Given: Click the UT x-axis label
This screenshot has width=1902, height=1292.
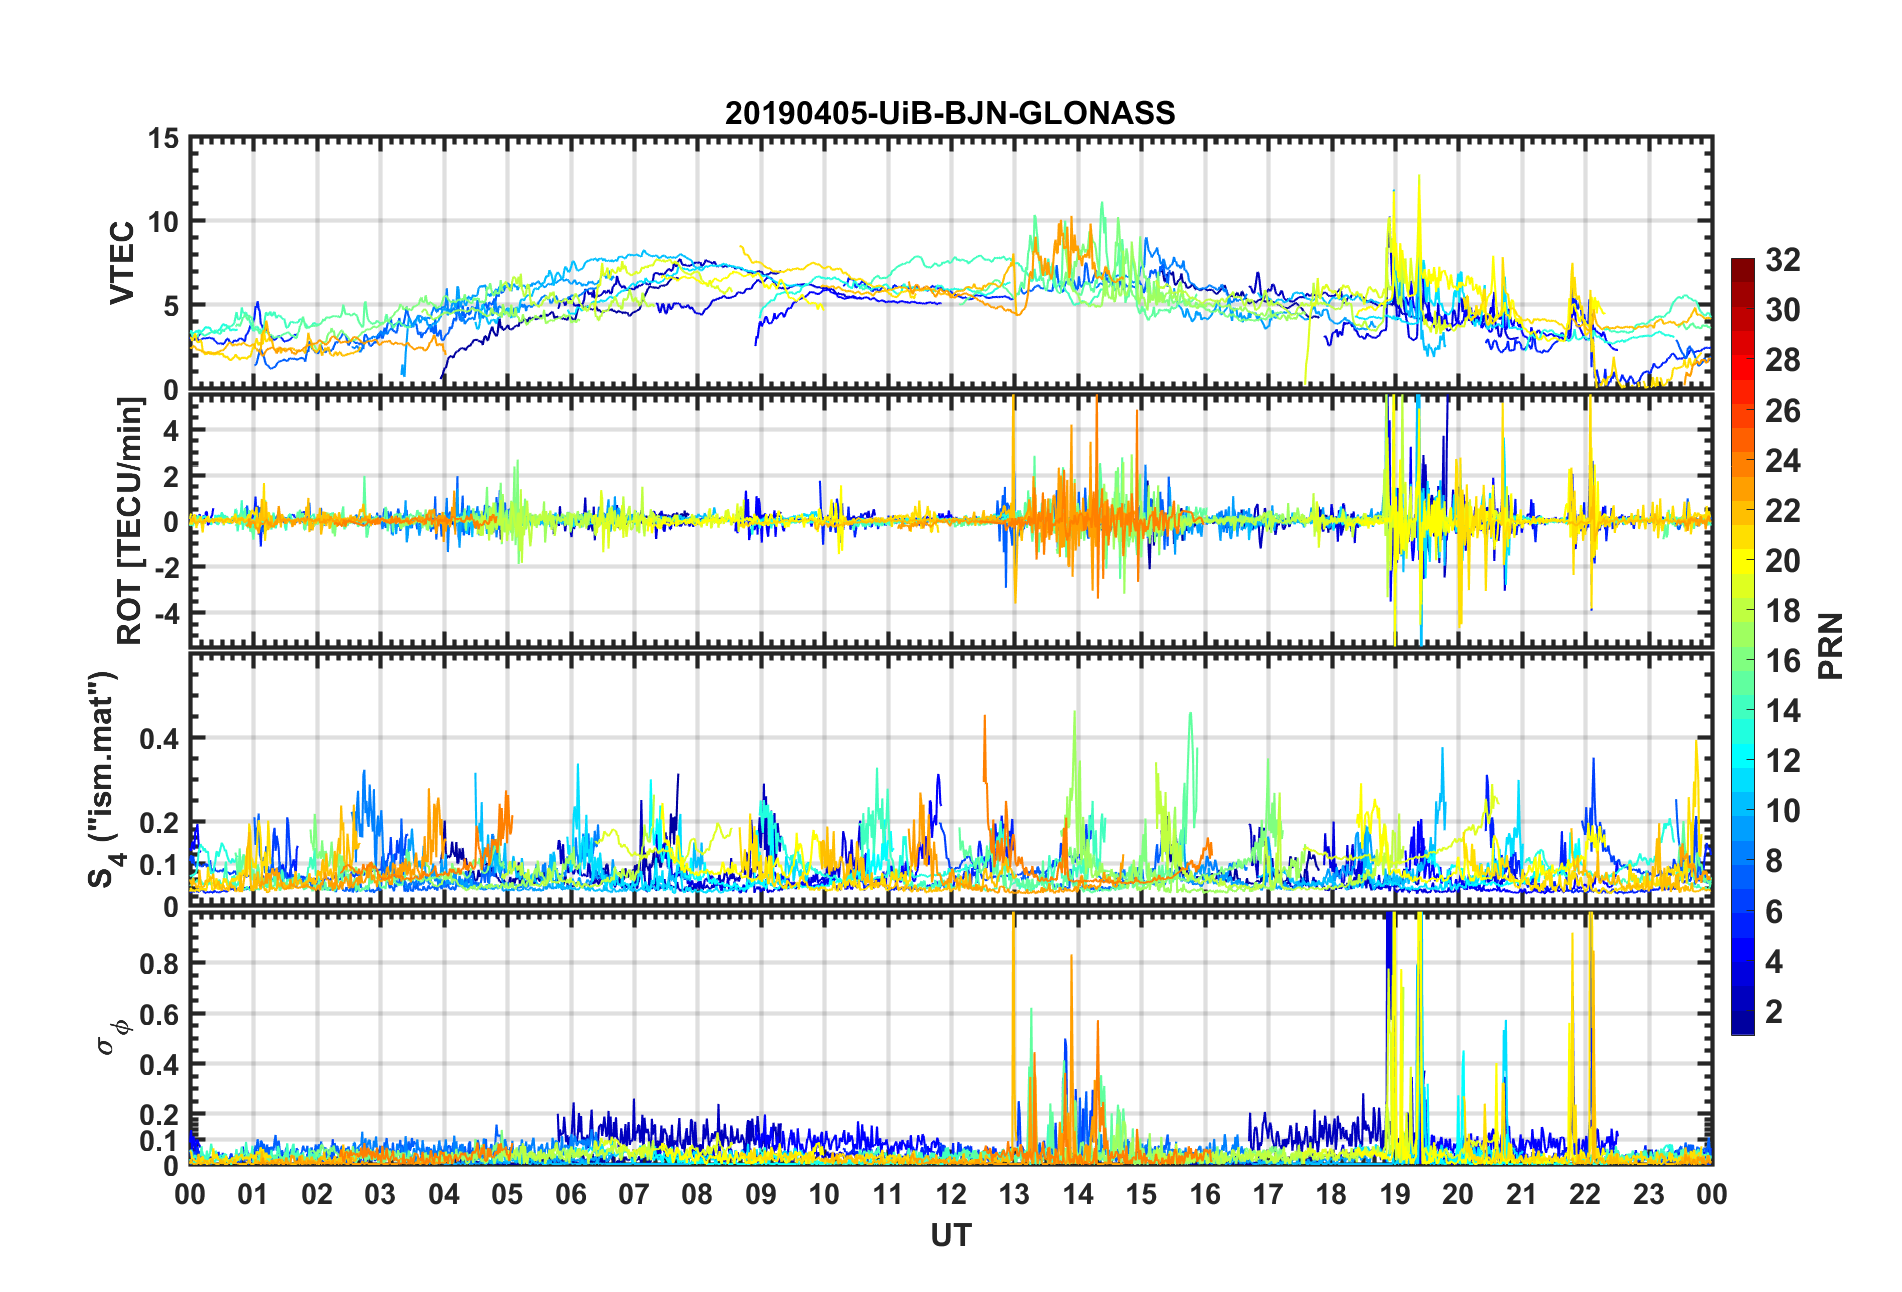Looking at the screenshot, I should [951, 1236].
